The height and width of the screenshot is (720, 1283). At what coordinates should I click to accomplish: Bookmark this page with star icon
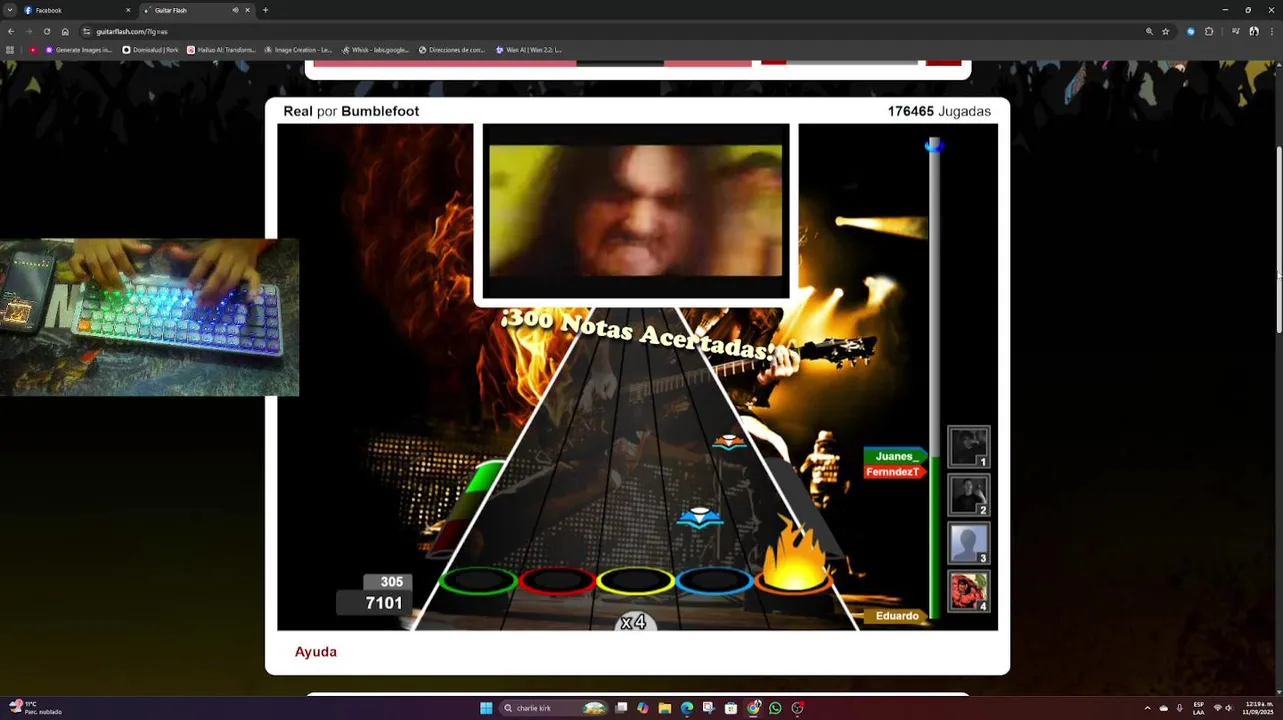point(1165,31)
